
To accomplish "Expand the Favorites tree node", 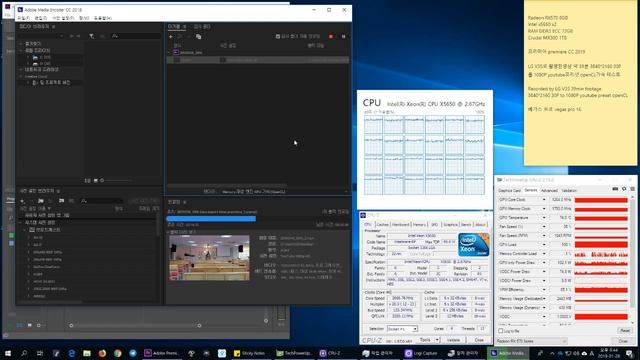I will point(21,44).
